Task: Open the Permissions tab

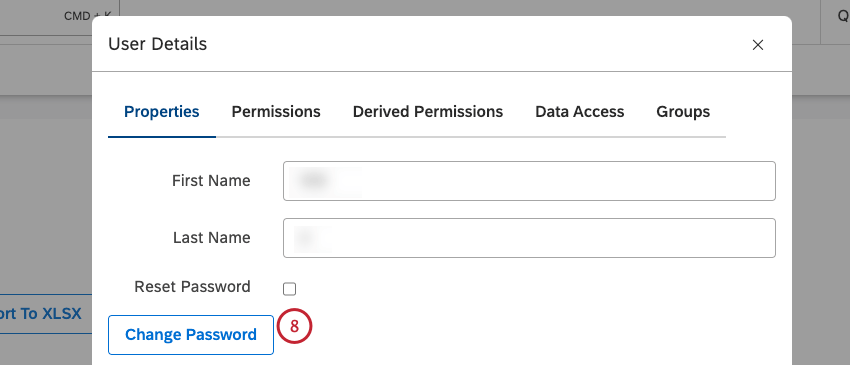Action: (276, 112)
